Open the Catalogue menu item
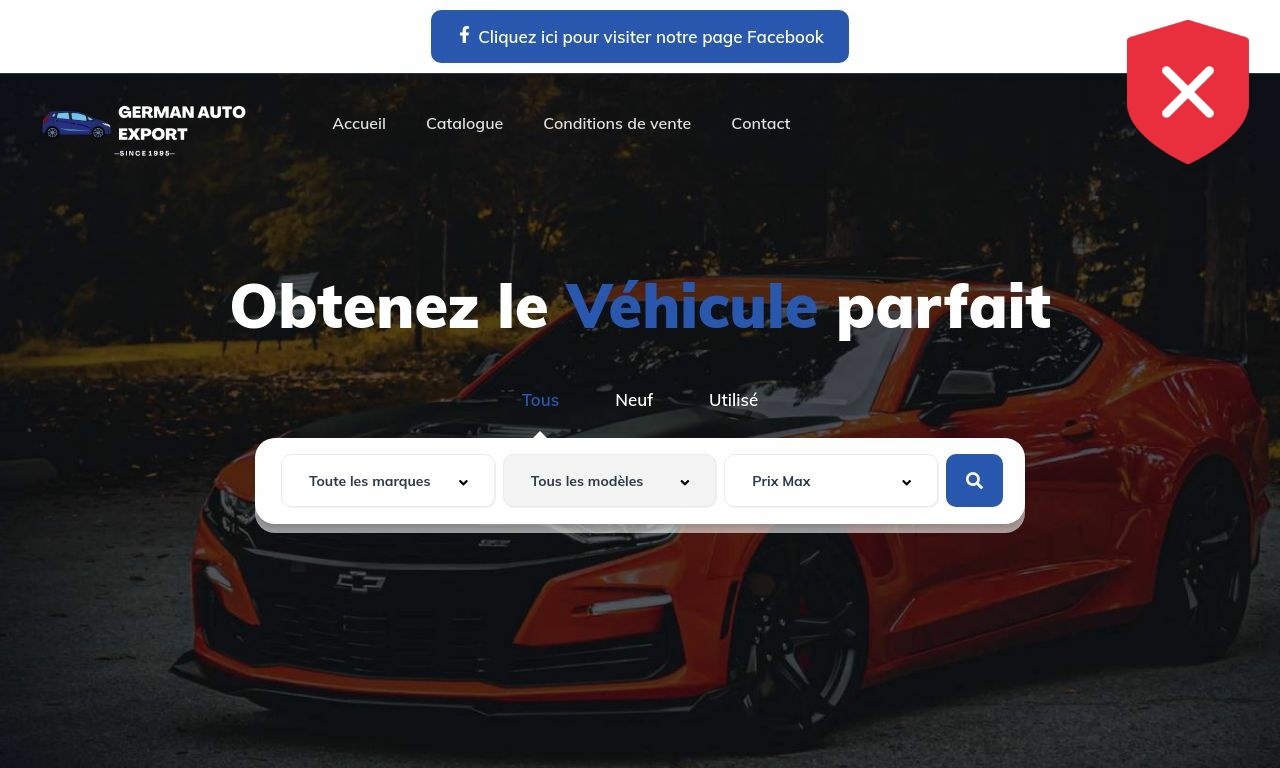1280x768 pixels. [464, 123]
